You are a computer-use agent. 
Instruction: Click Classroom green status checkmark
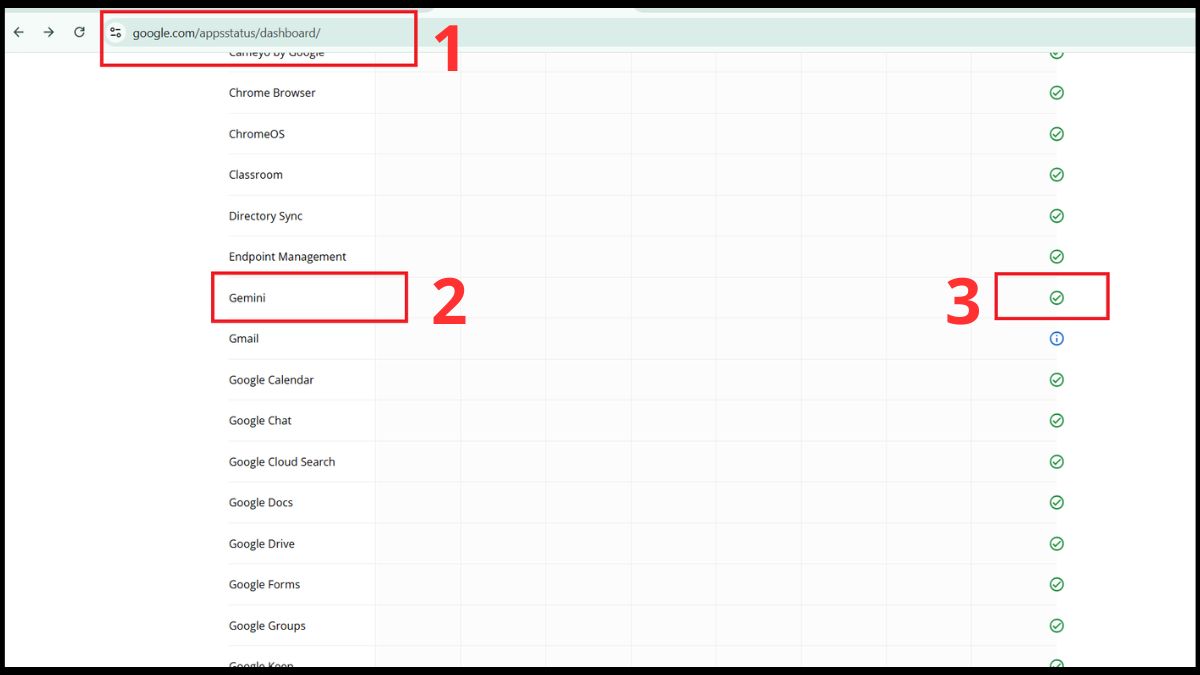pos(1056,175)
